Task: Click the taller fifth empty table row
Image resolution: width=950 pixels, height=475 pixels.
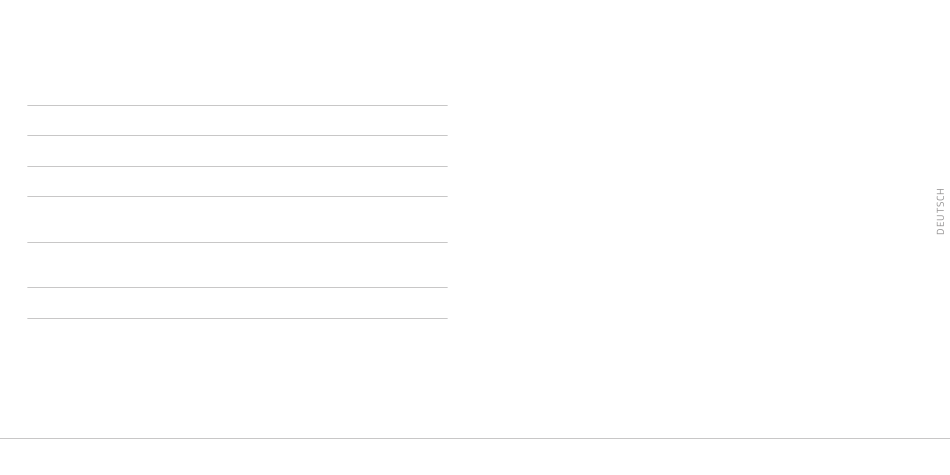Action: (x=238, y=265)
